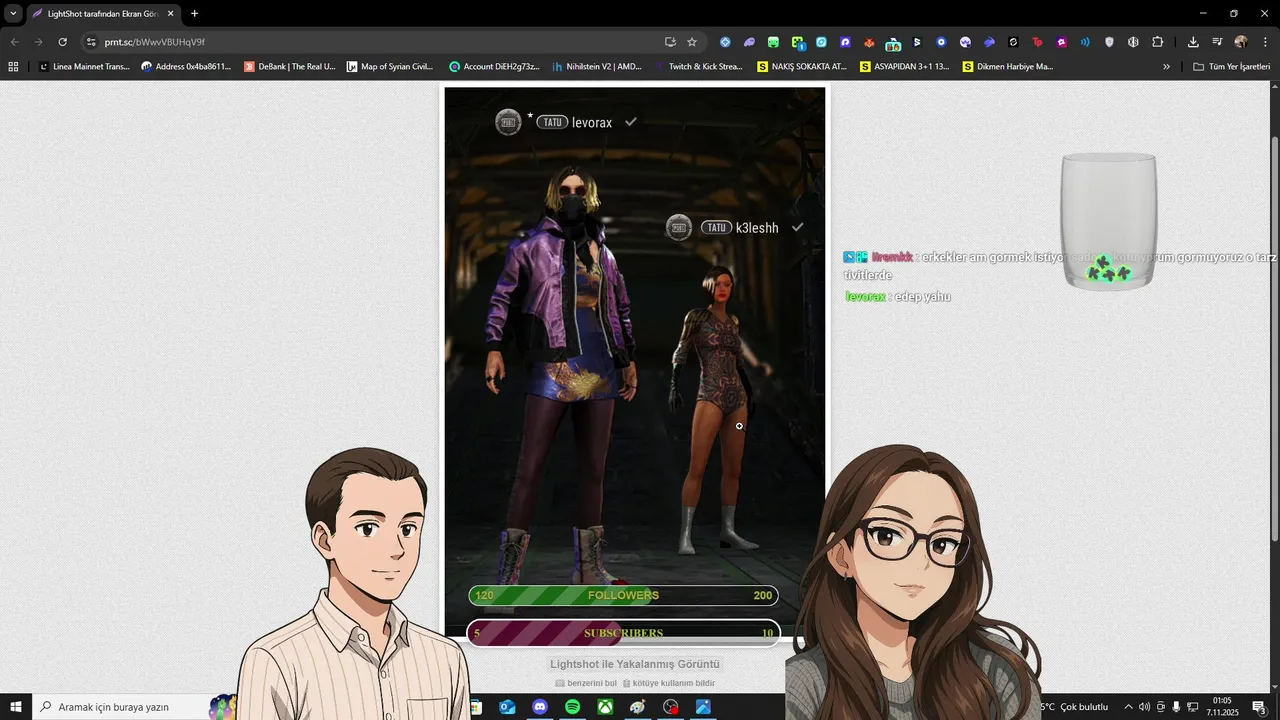Screen dimensions: 1280x720
Task: Click the install/cast icon in address bar
Action: (x=670, y=42)
